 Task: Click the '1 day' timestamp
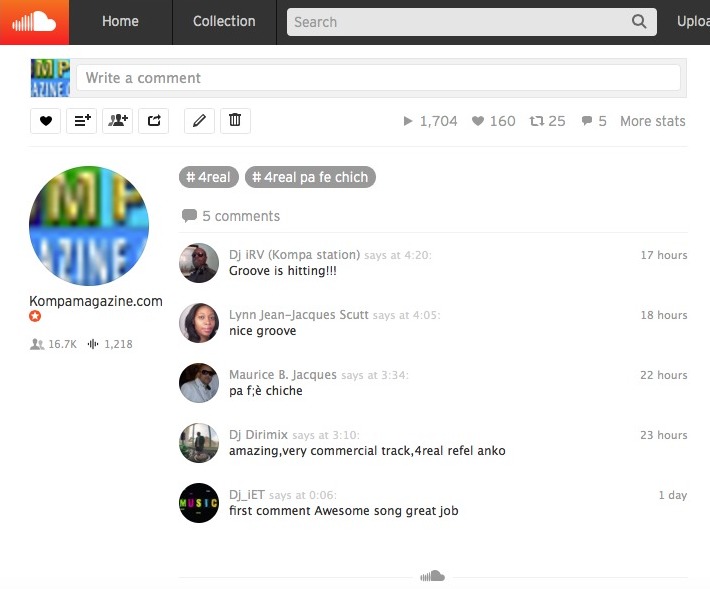click(673, 495)
